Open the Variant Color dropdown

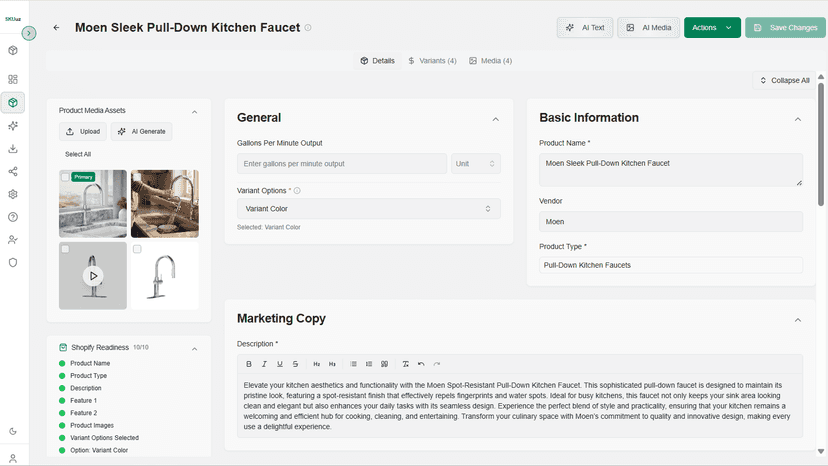click(369, 209)
